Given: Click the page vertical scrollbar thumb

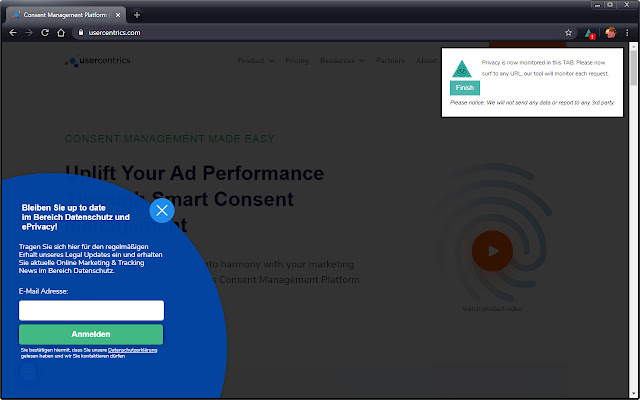Looking at the screenshot, I should point(633,68).
